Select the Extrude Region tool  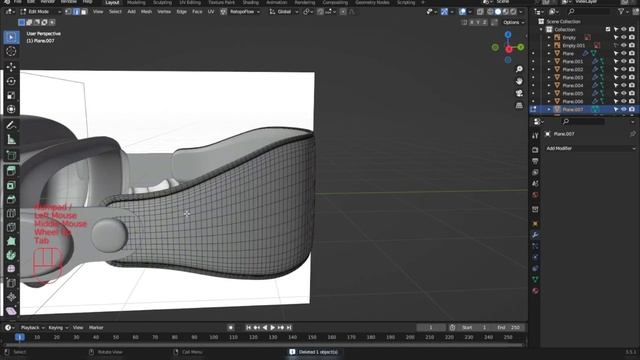[x=11, y=171]
